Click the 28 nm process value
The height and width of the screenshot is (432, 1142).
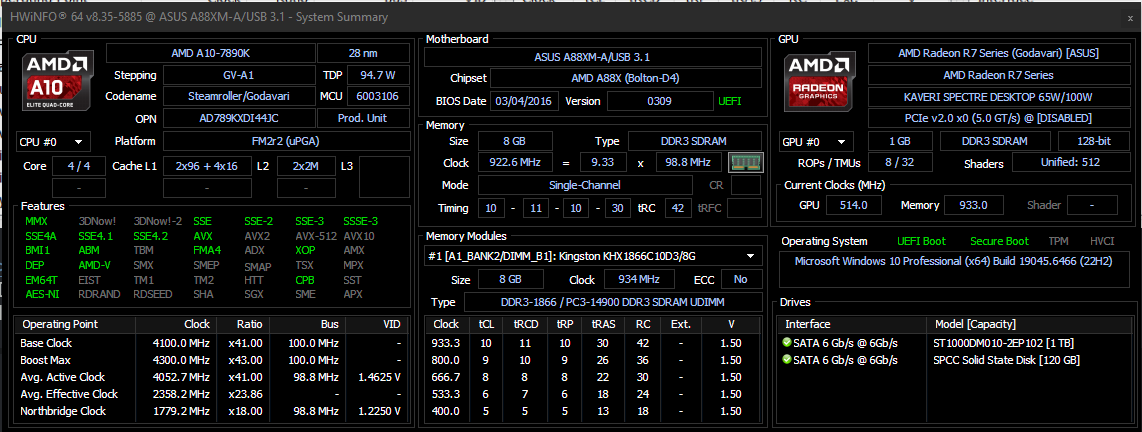point(363,53)
